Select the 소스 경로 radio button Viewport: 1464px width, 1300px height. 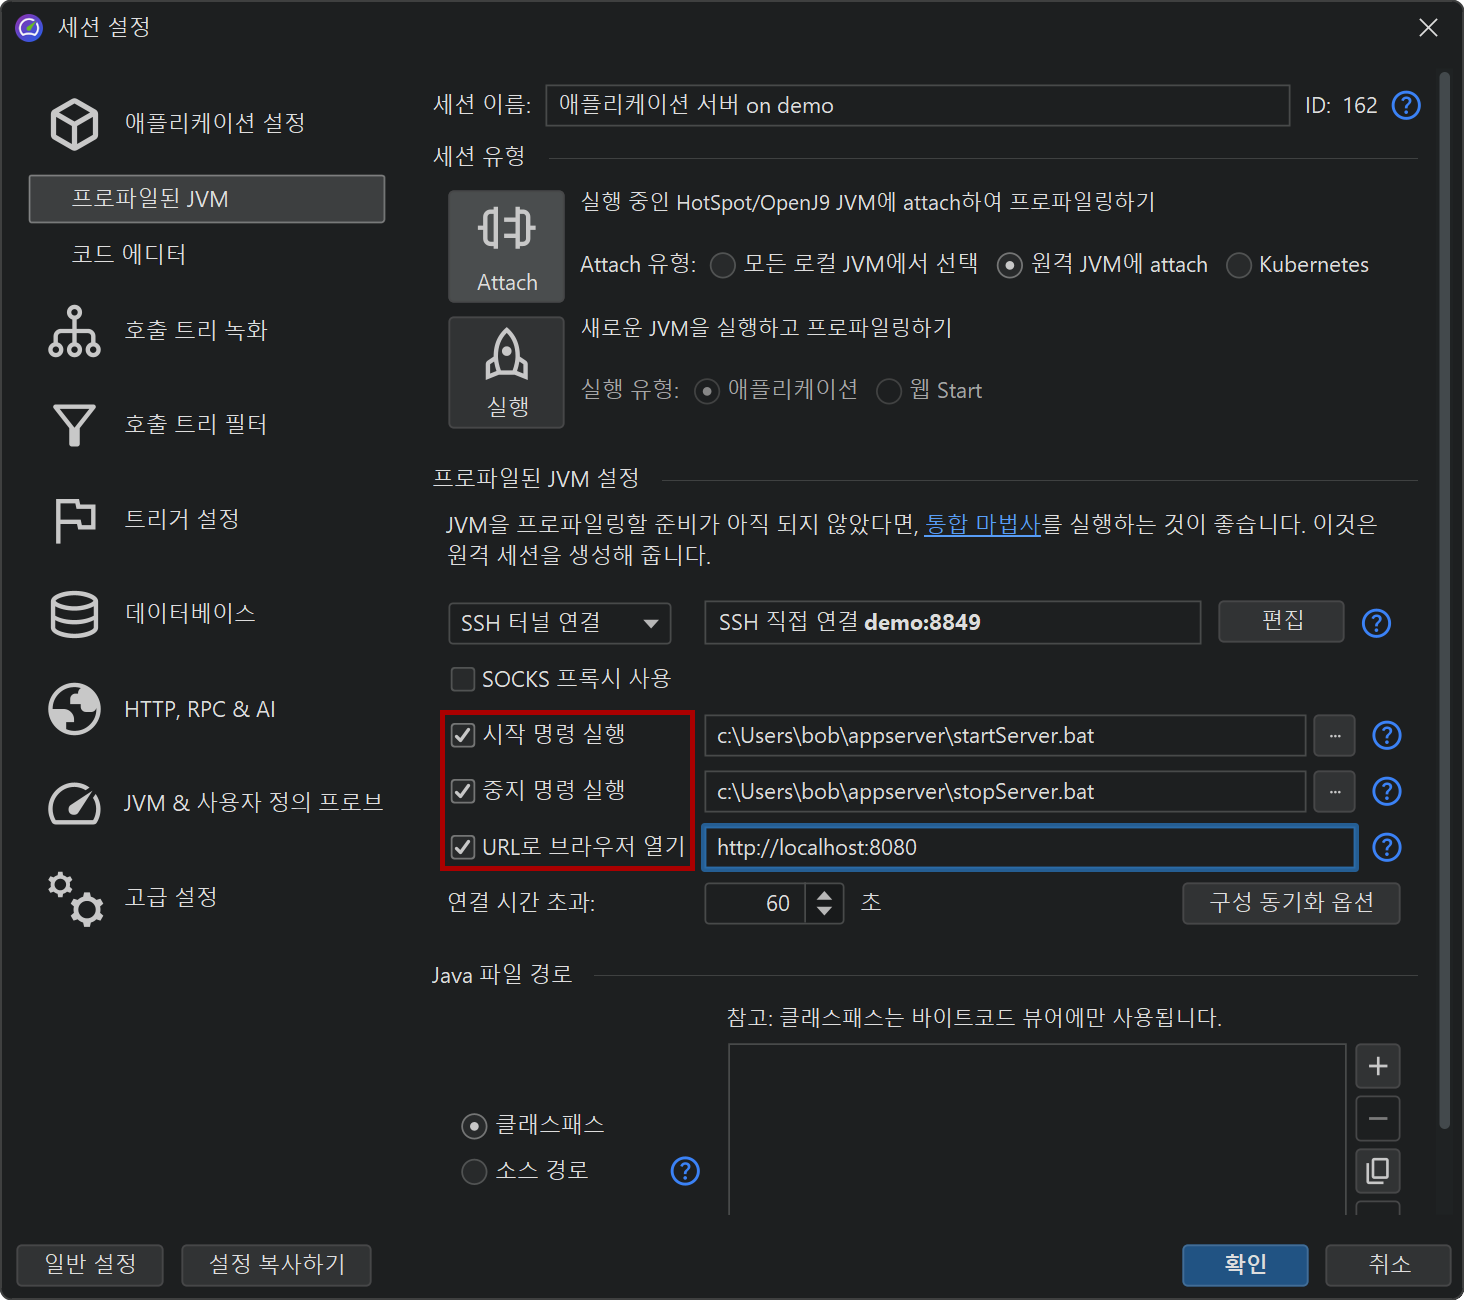474,1171
